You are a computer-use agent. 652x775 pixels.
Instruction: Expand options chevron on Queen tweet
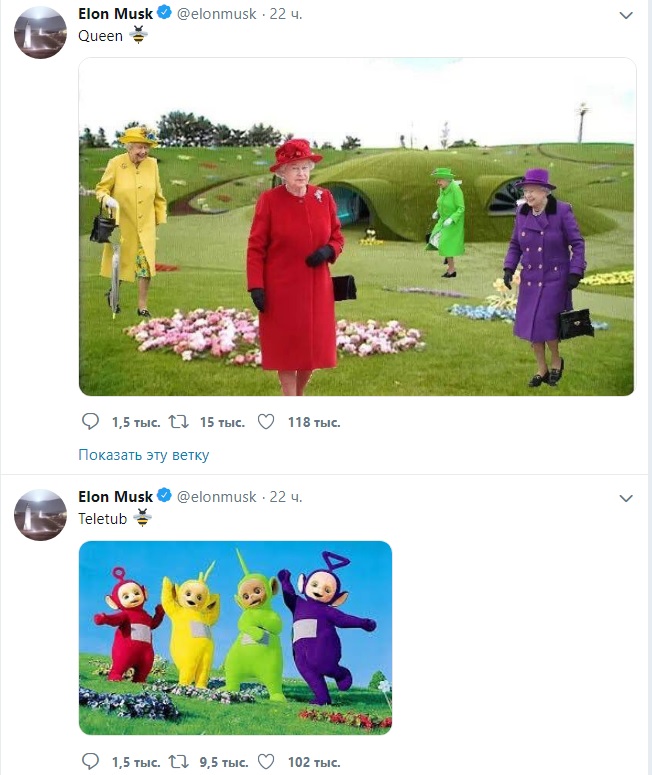[x=626, y=16]
